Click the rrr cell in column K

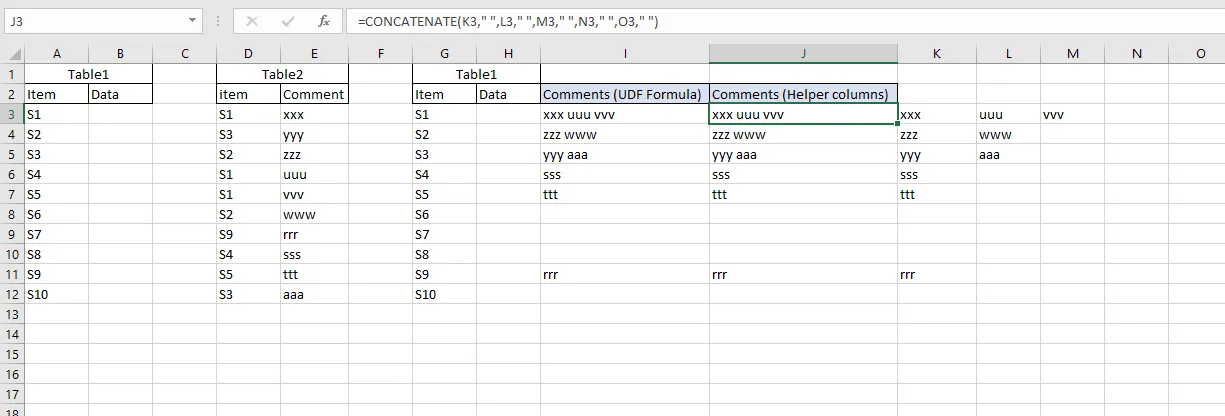coord(936,275)
